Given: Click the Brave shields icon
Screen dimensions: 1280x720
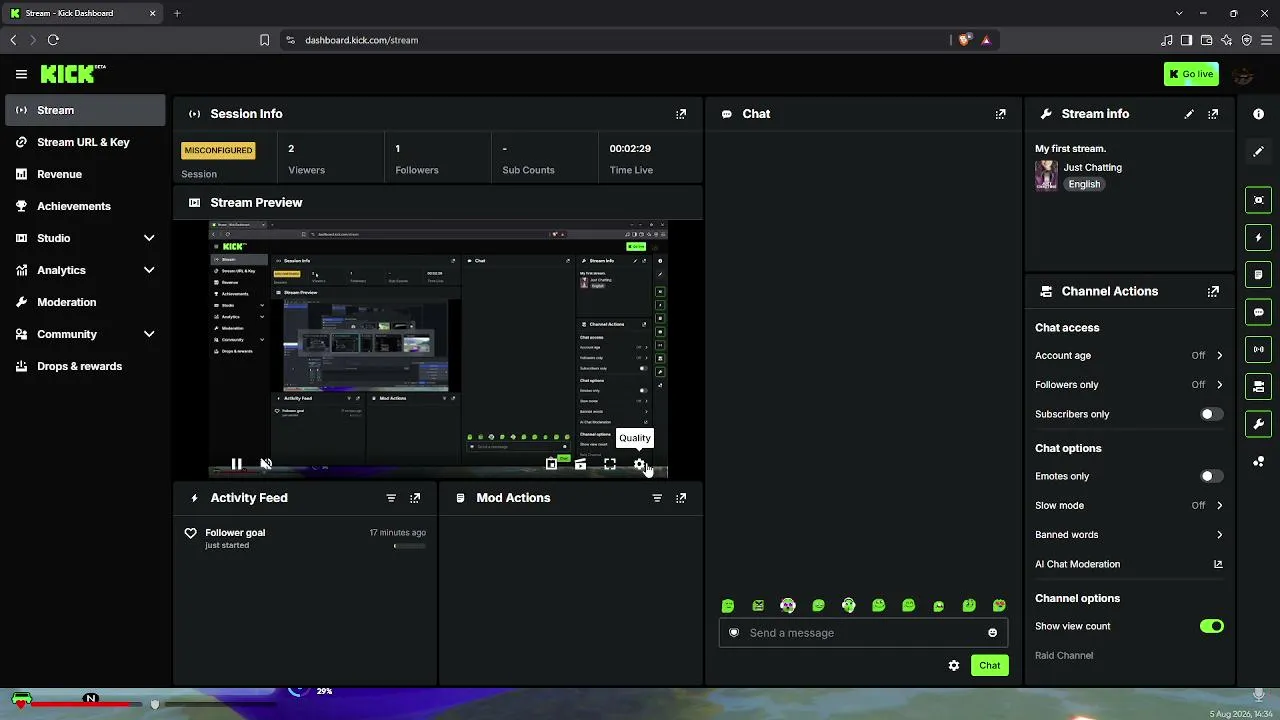Looking at the screenshot, I should point(964,40).
